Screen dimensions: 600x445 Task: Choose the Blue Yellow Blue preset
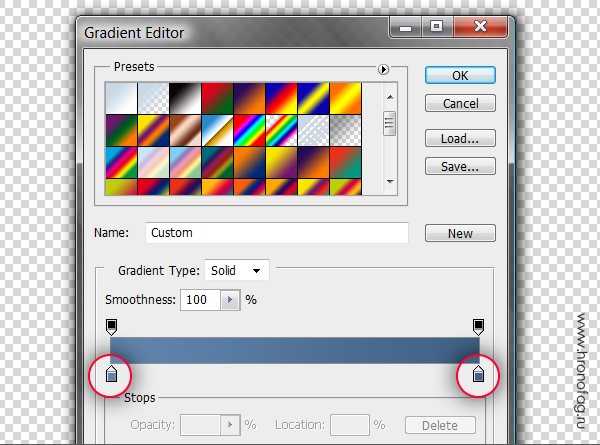pyautogui.click(x=313, y=98)
